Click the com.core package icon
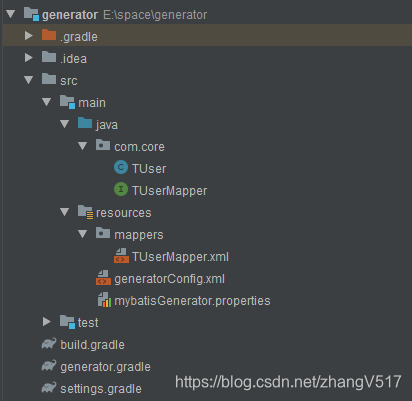This screenshot has width=412, height=401. click(103, 145)
